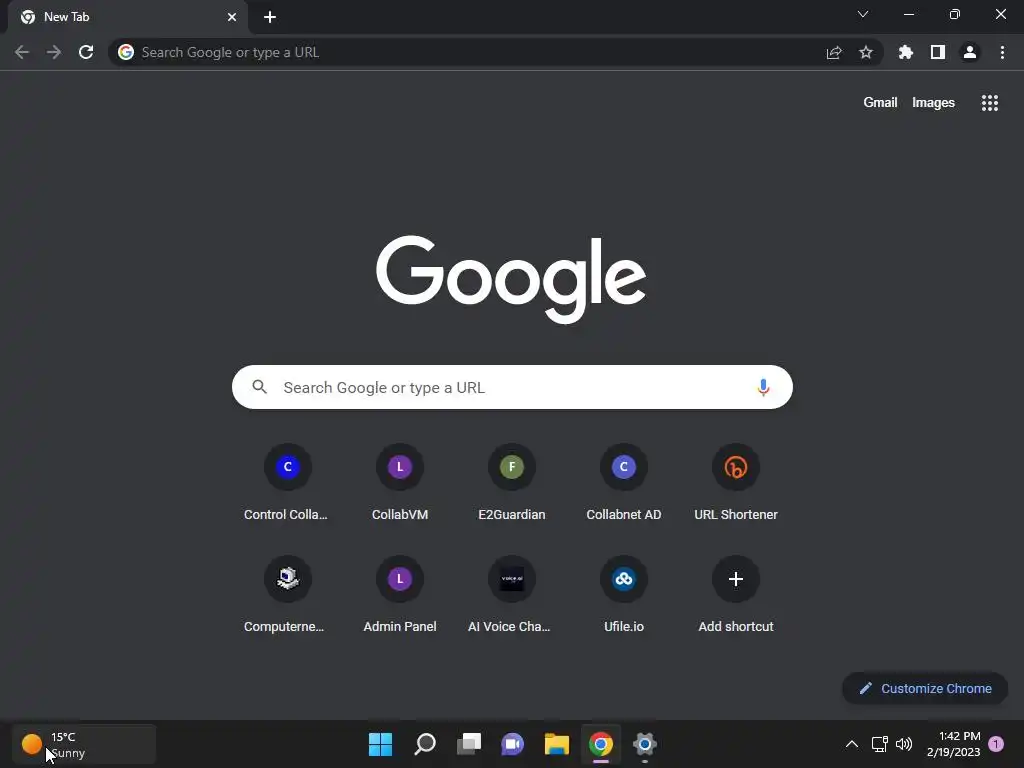The image size is (1024, 768).
Task: Open the volume tray icon
Action: click(904, 744)
